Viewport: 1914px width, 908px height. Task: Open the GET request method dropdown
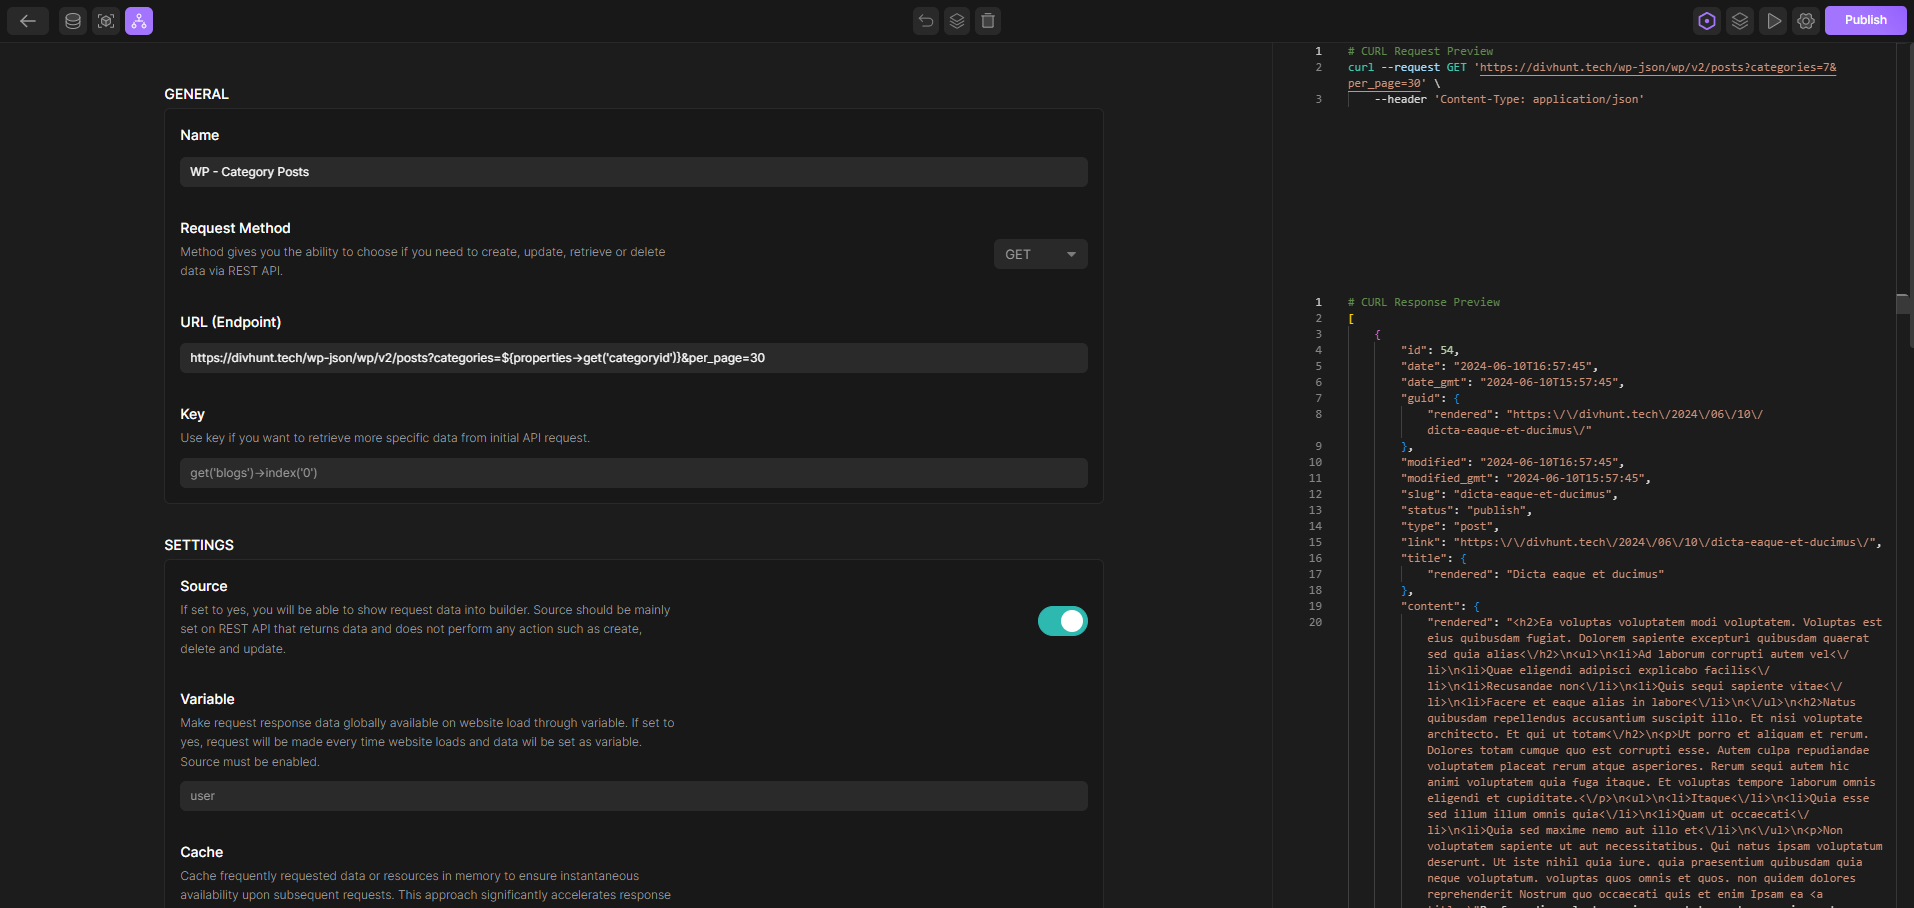[x=1040, y=254]
